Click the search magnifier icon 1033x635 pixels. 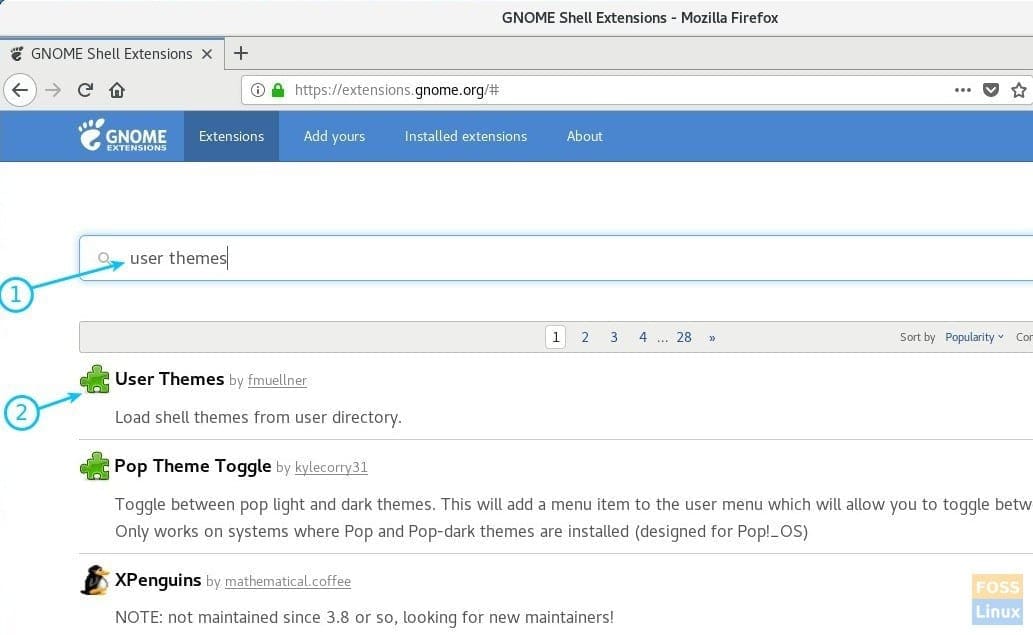(104, 258)
